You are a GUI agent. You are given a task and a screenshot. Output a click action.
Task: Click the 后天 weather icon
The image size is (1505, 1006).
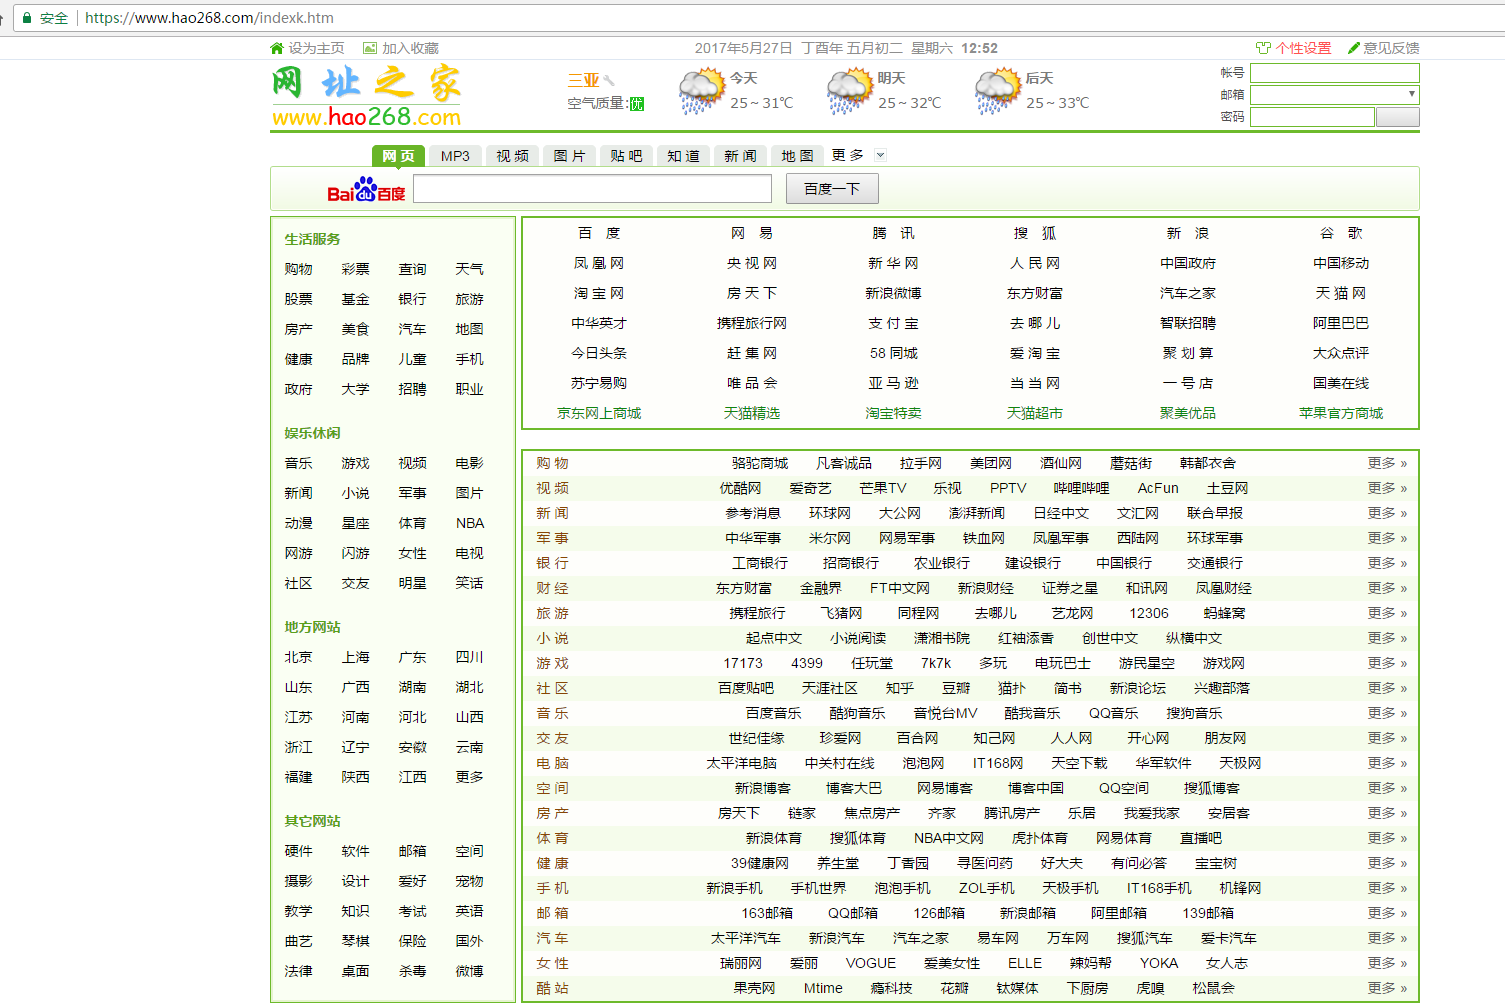tap(998, 91)
